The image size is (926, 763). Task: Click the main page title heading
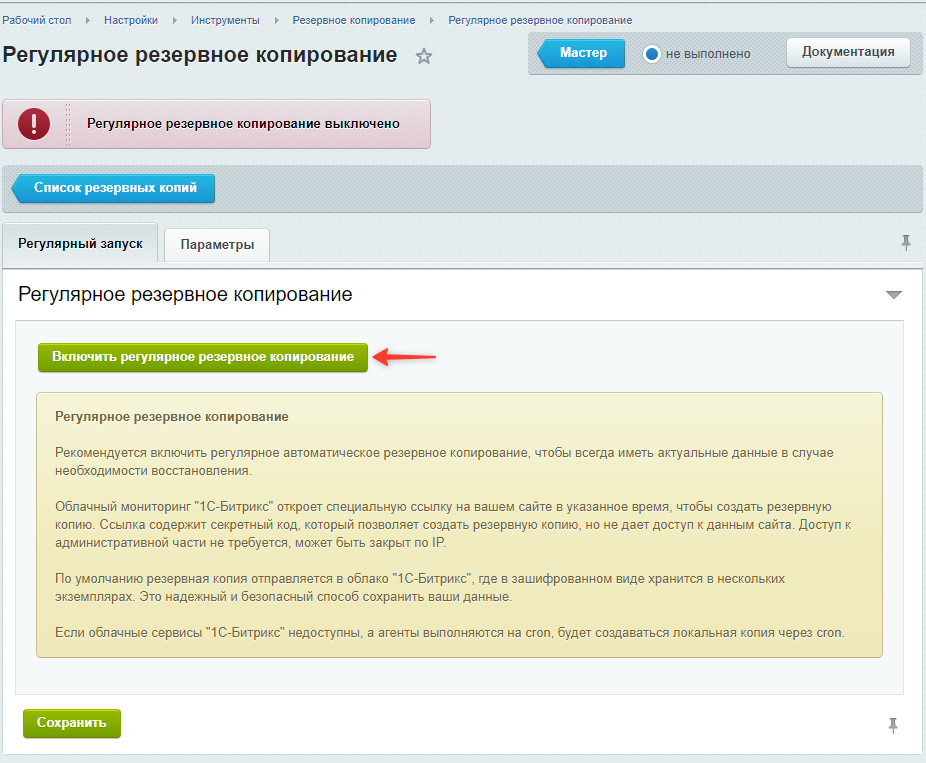tap(200, 55)
